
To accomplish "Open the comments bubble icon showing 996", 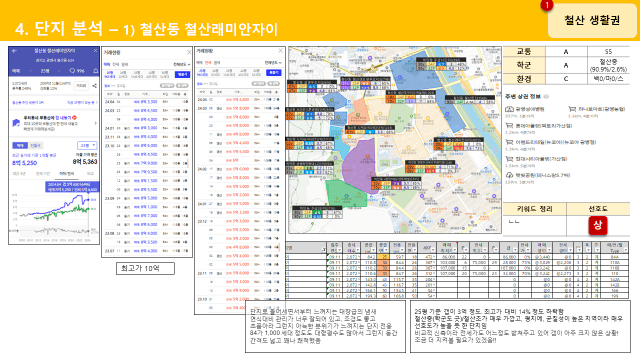I will (x=72, y=71).
